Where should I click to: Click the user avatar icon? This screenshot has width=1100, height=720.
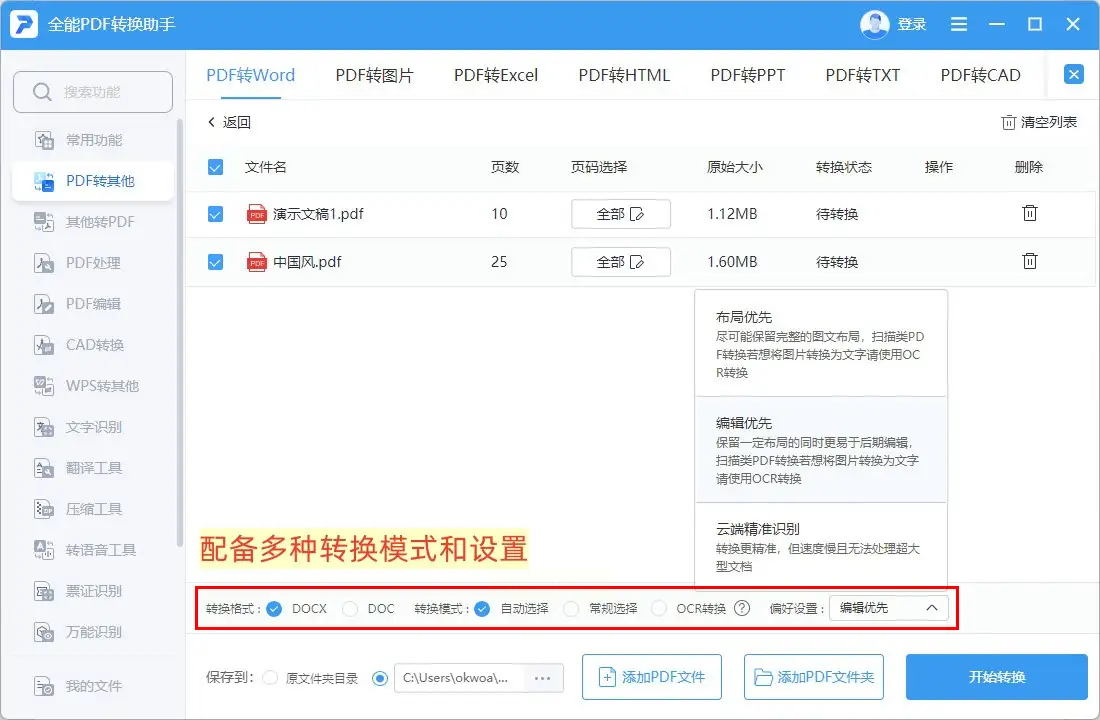tap(875, 24)
